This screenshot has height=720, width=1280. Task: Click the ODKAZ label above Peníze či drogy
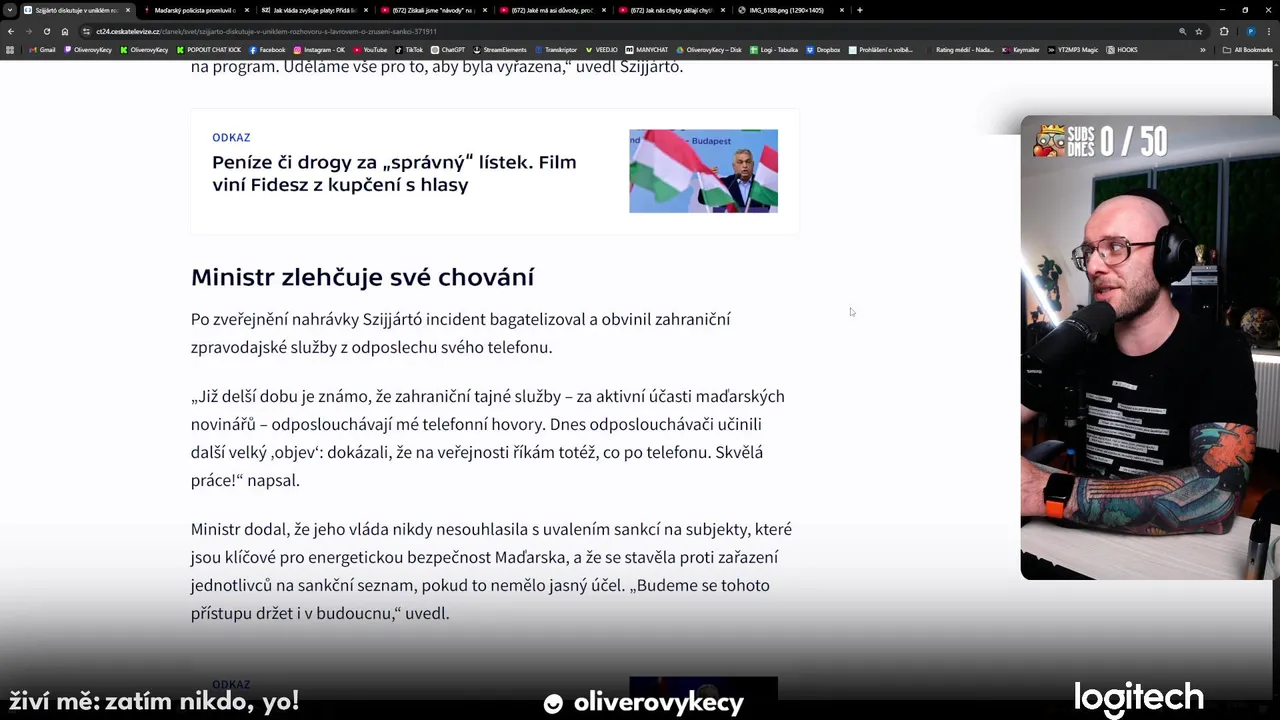point(231,137)
